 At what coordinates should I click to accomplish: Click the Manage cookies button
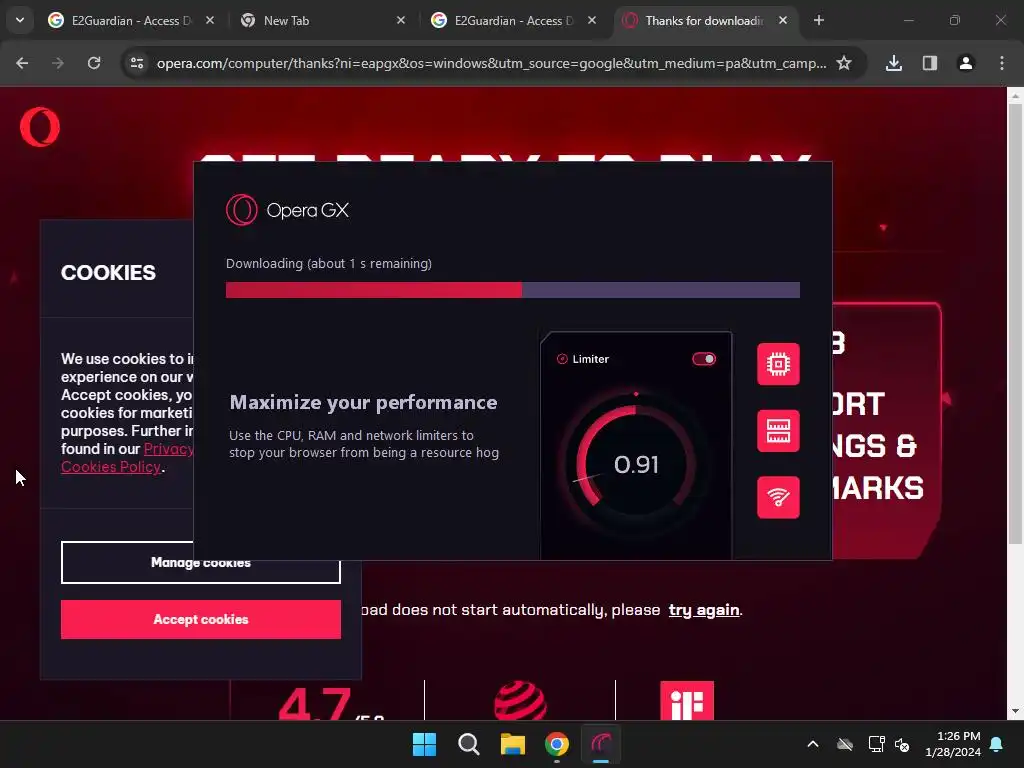pos(200,562)
